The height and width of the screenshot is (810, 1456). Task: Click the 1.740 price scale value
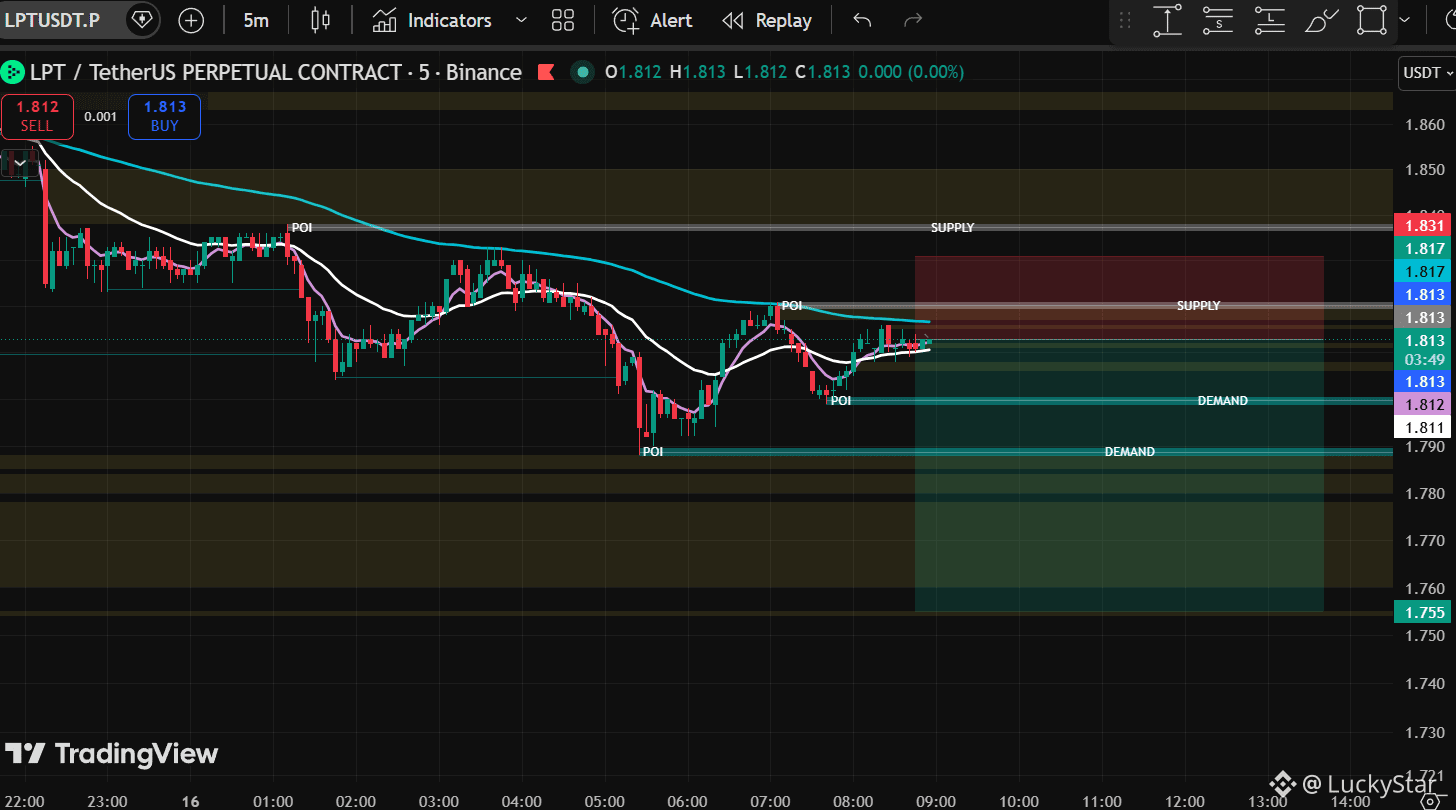tap(1425, 684)
